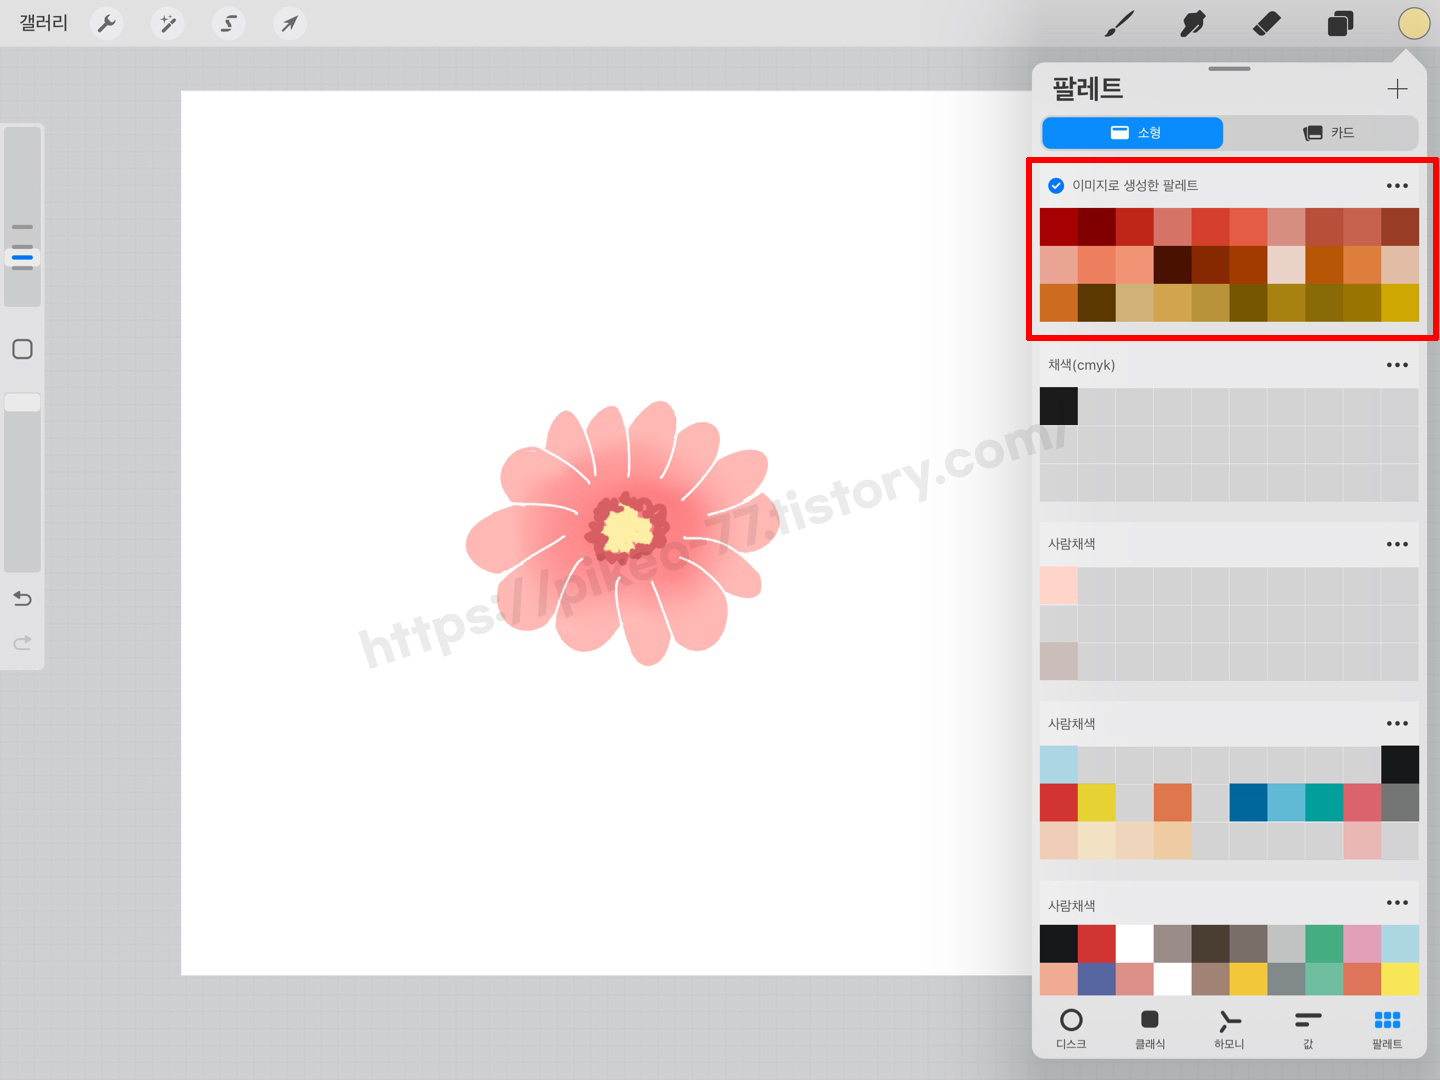
Task: Click the Redo arrow on sidebar
Action: [x=22, y=643]
